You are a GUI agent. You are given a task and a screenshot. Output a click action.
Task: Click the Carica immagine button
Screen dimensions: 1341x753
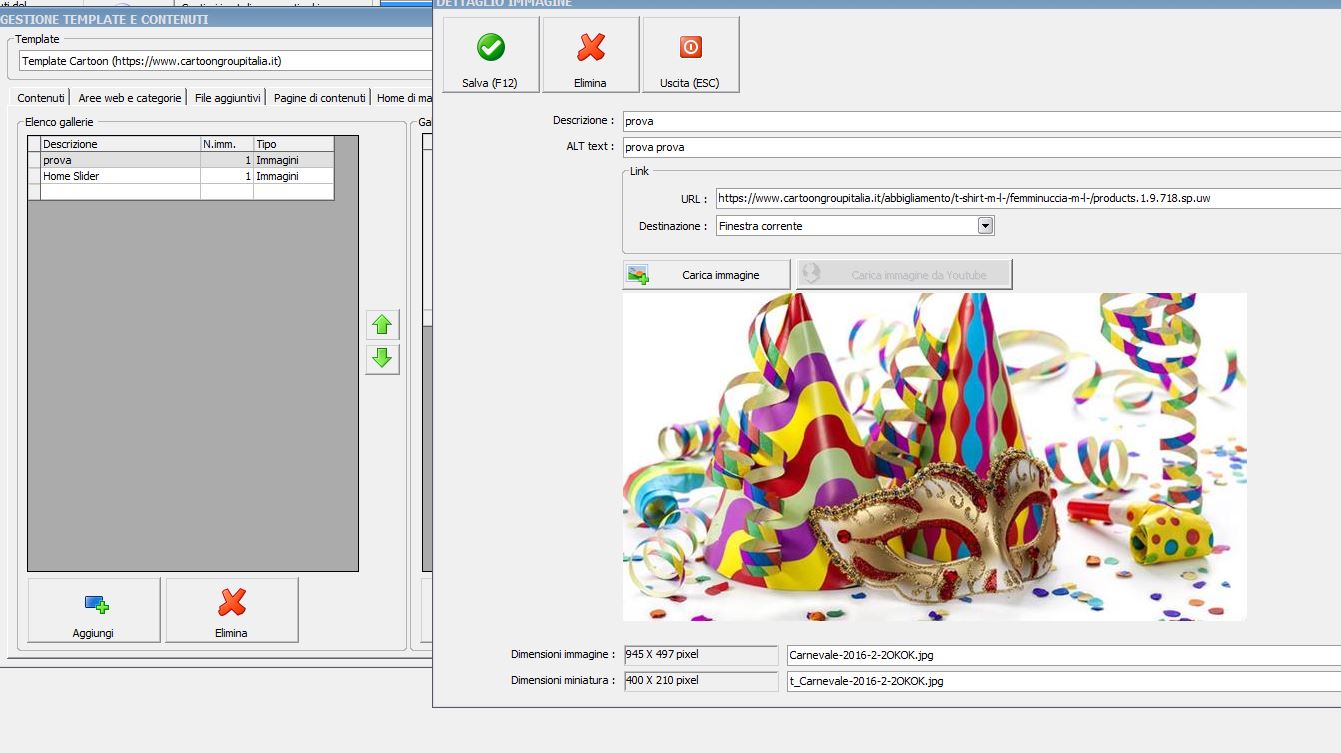706,275
